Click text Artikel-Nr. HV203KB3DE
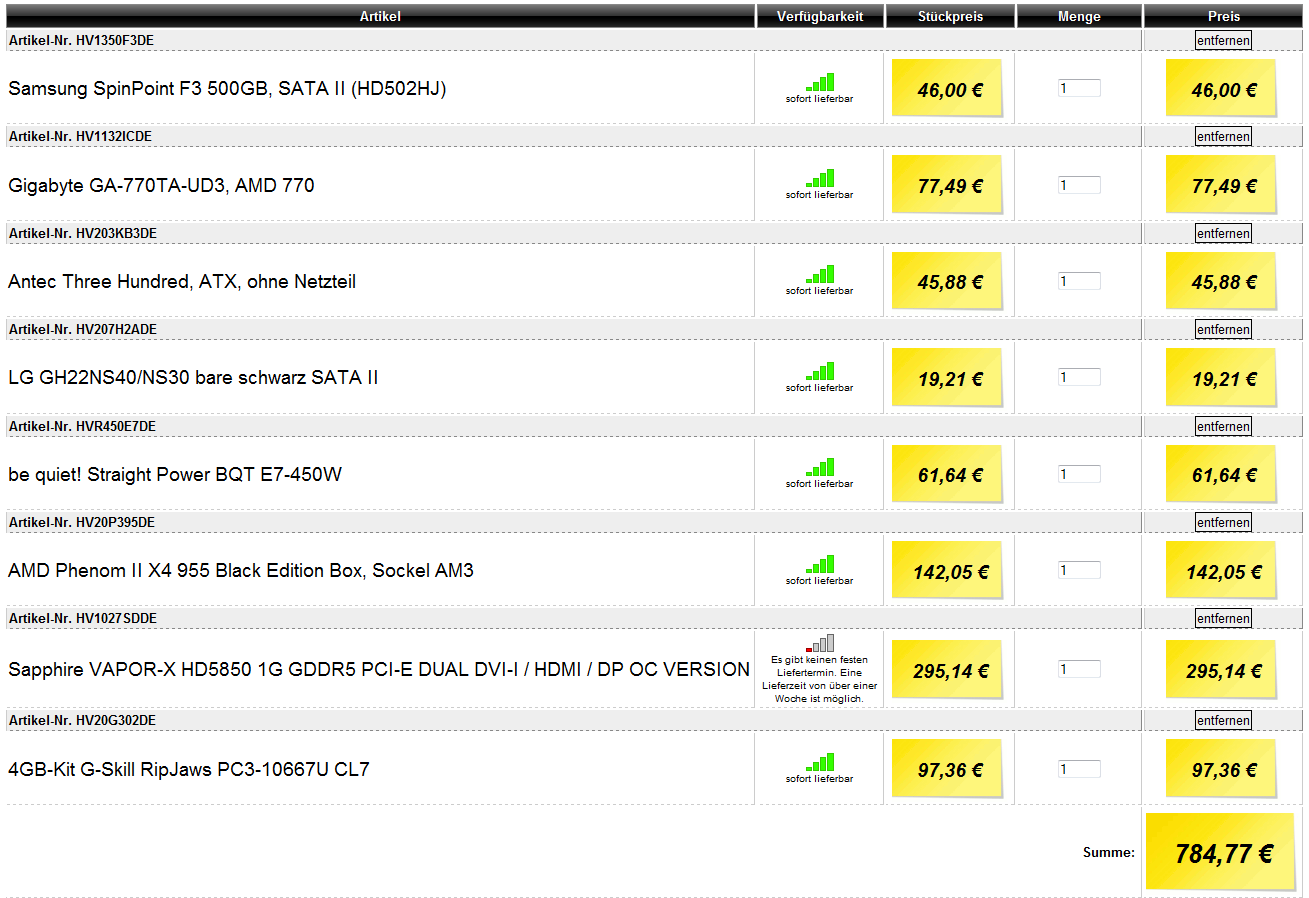The width and height of the screenshot is (1309, 898). (x=83, y=233)
